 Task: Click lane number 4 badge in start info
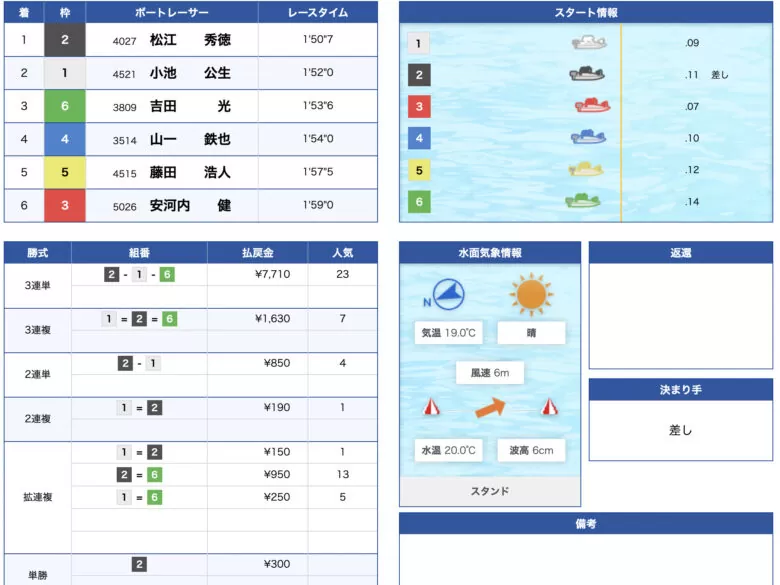click(x=419, y=138)
